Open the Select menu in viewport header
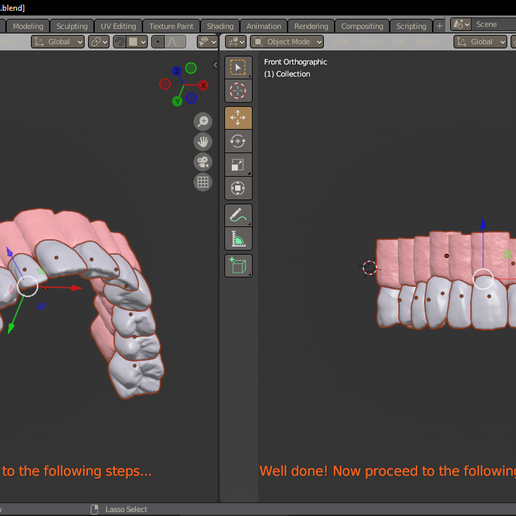 click(x=371, y=42)
